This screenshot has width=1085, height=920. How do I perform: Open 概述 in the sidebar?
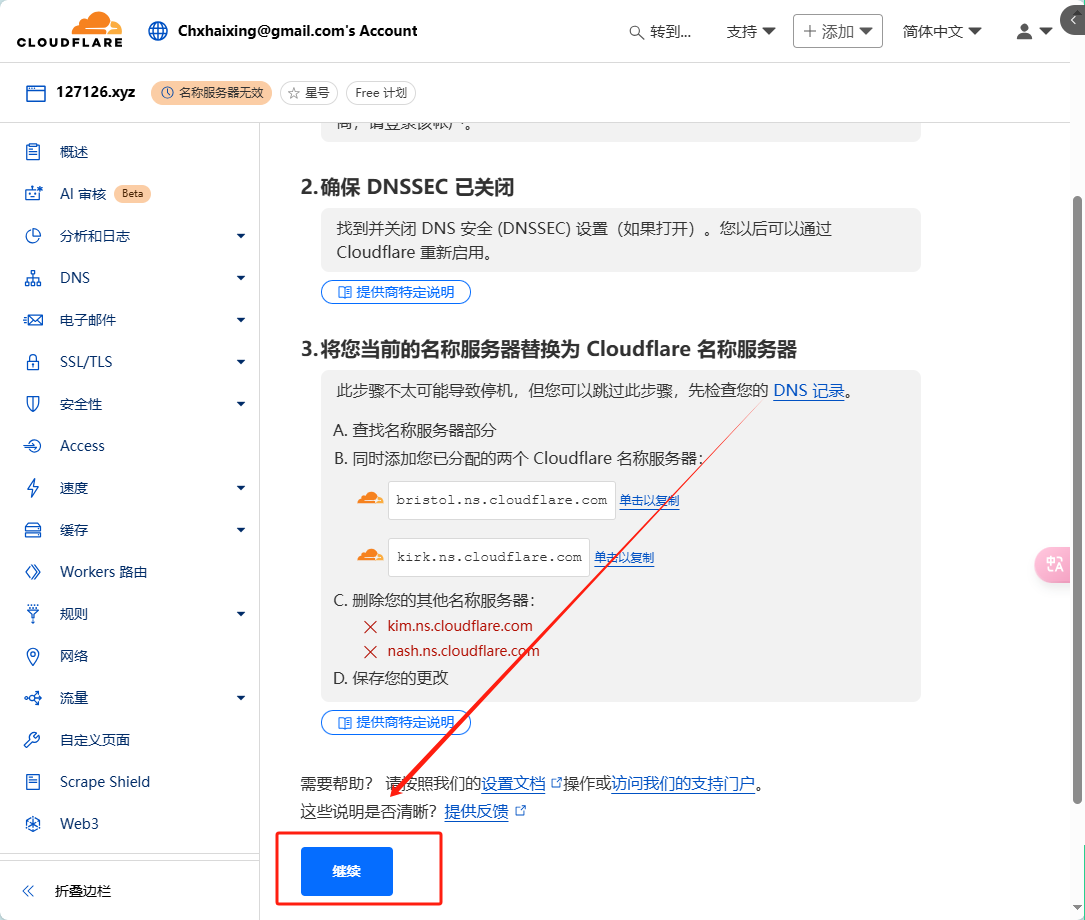pyautogui.click(x=74, y=152)
